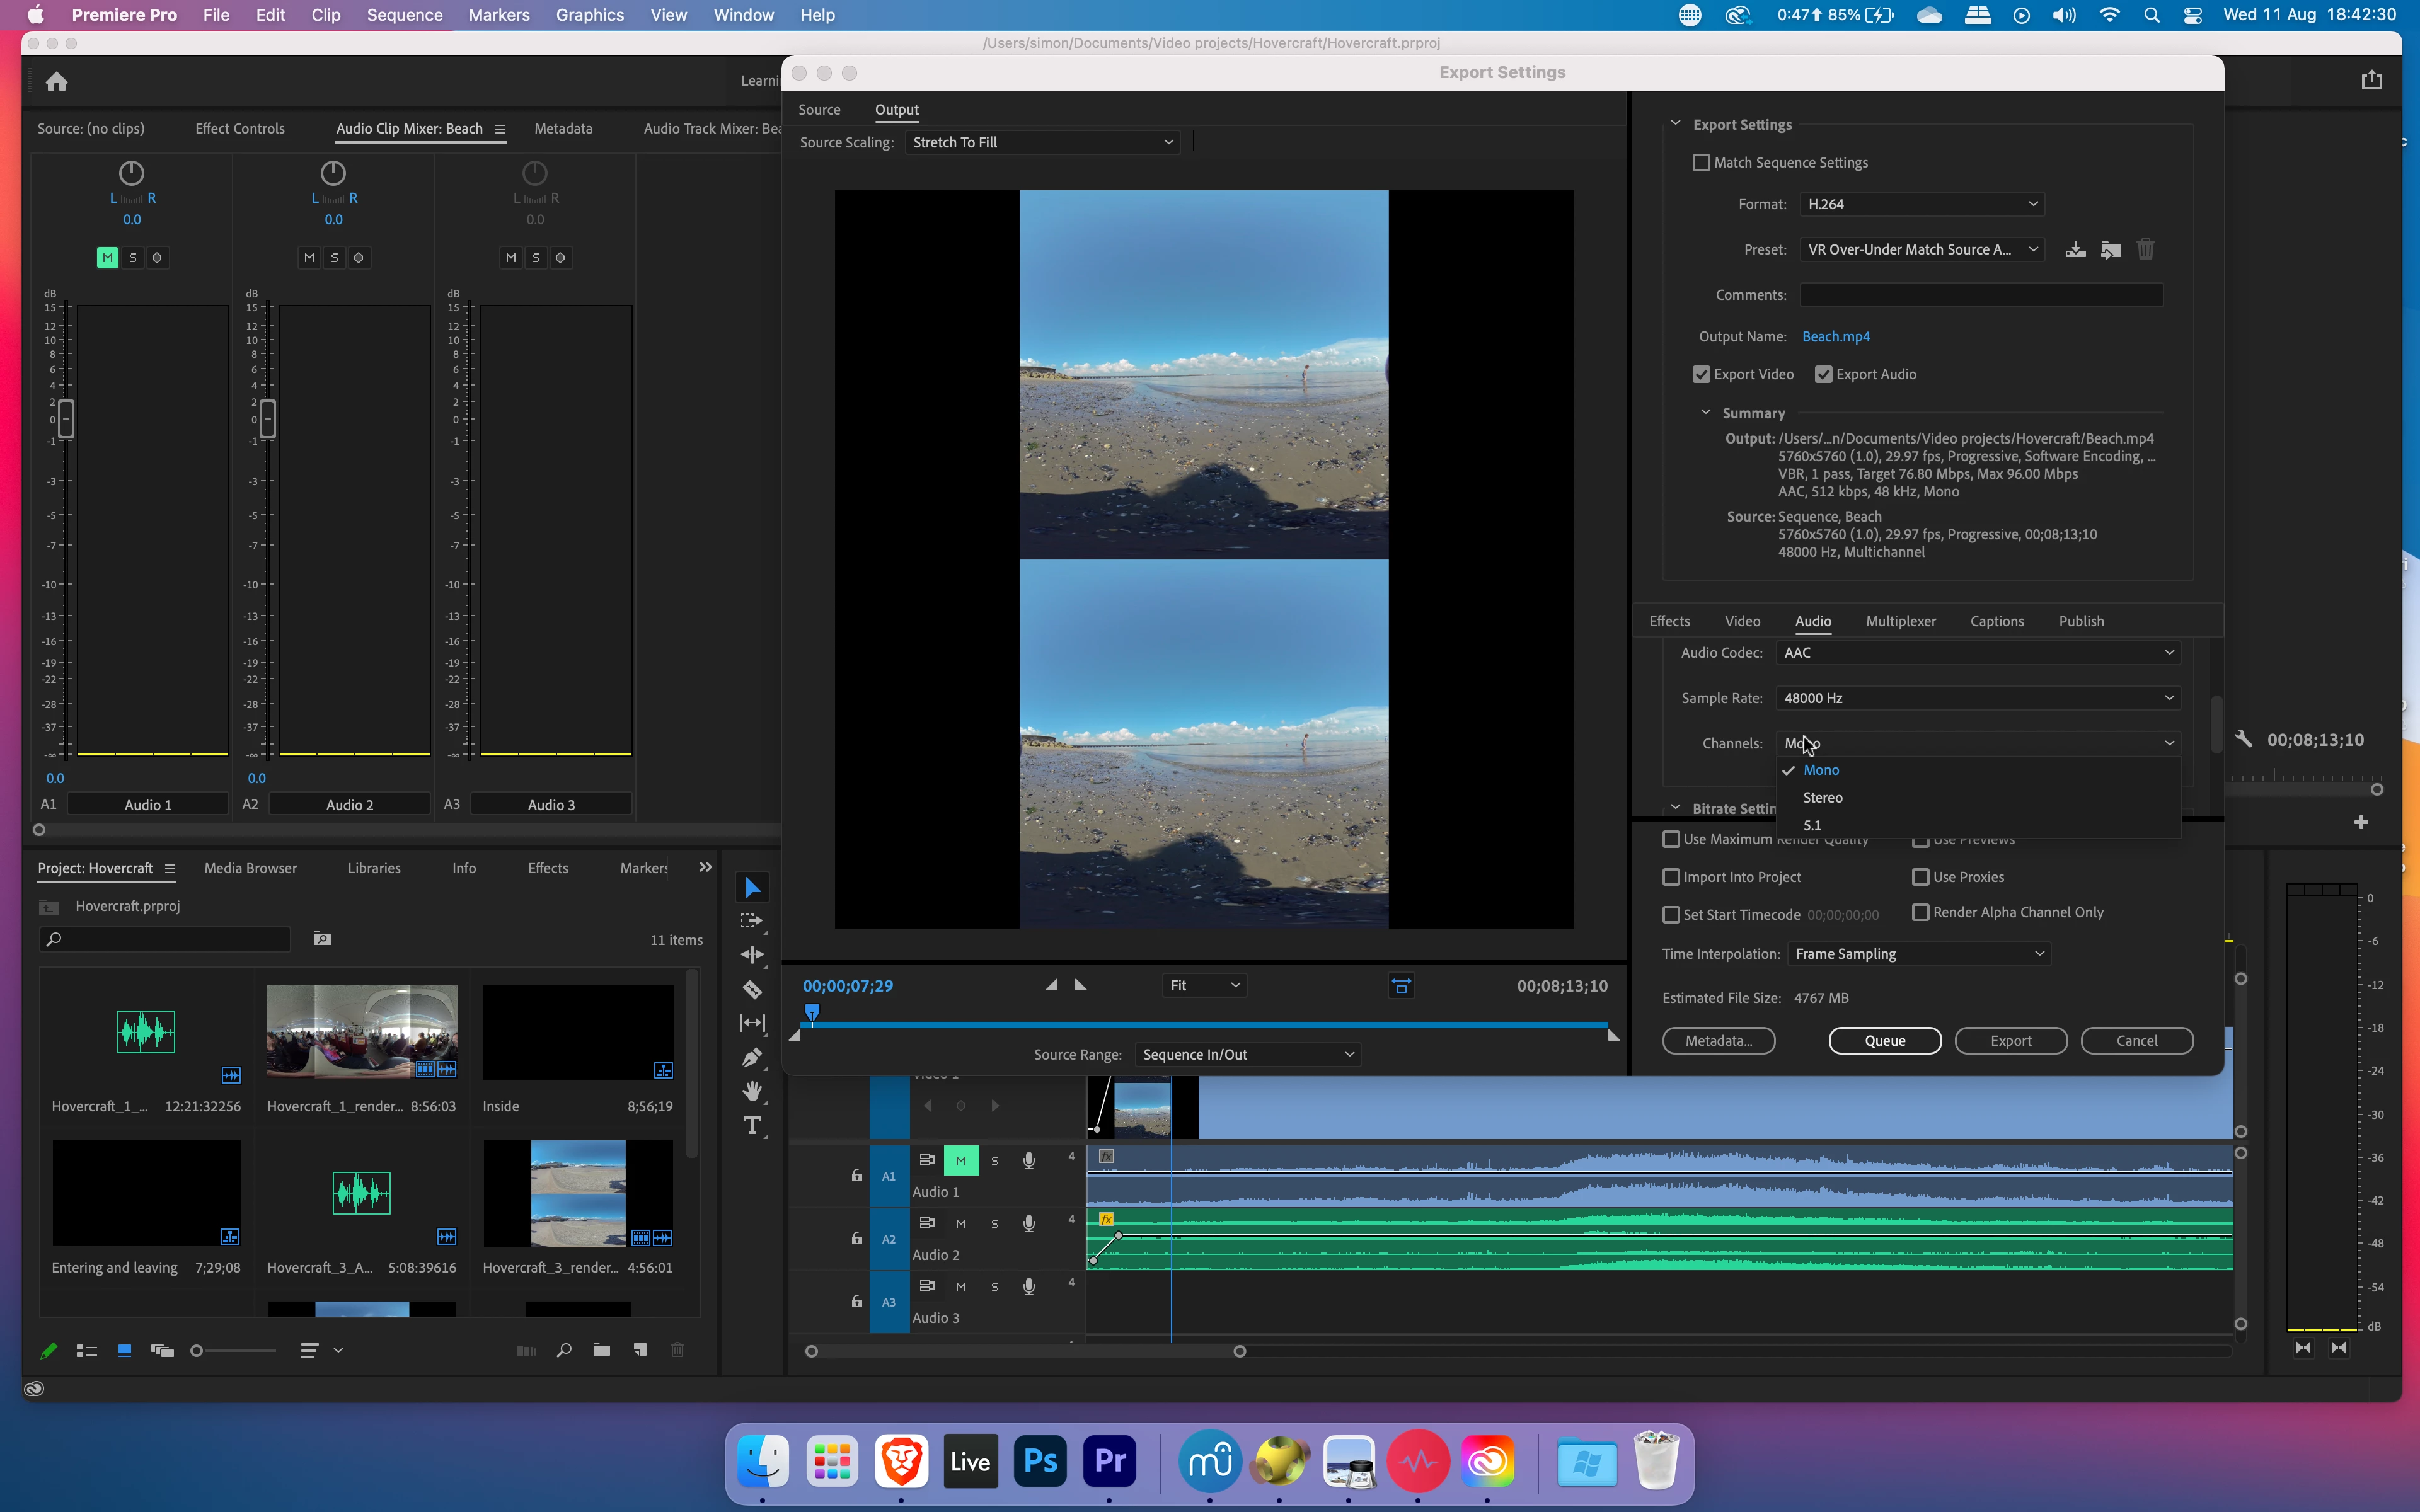Open the Premiere Pro home screen icon
The image size is (2420, 1512).
coord(57,82)
